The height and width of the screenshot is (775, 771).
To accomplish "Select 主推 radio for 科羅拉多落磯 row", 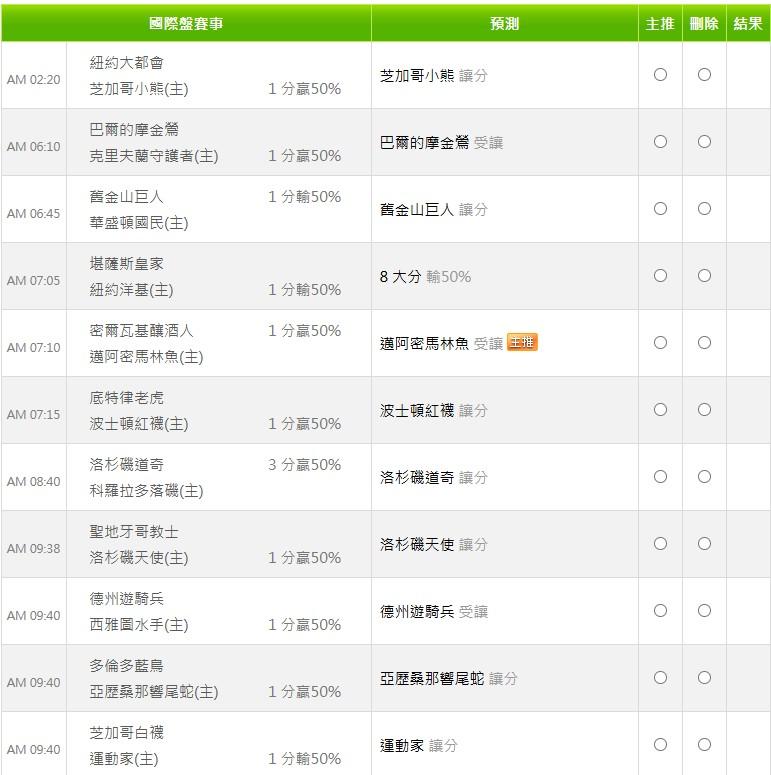I will point(660,476).
